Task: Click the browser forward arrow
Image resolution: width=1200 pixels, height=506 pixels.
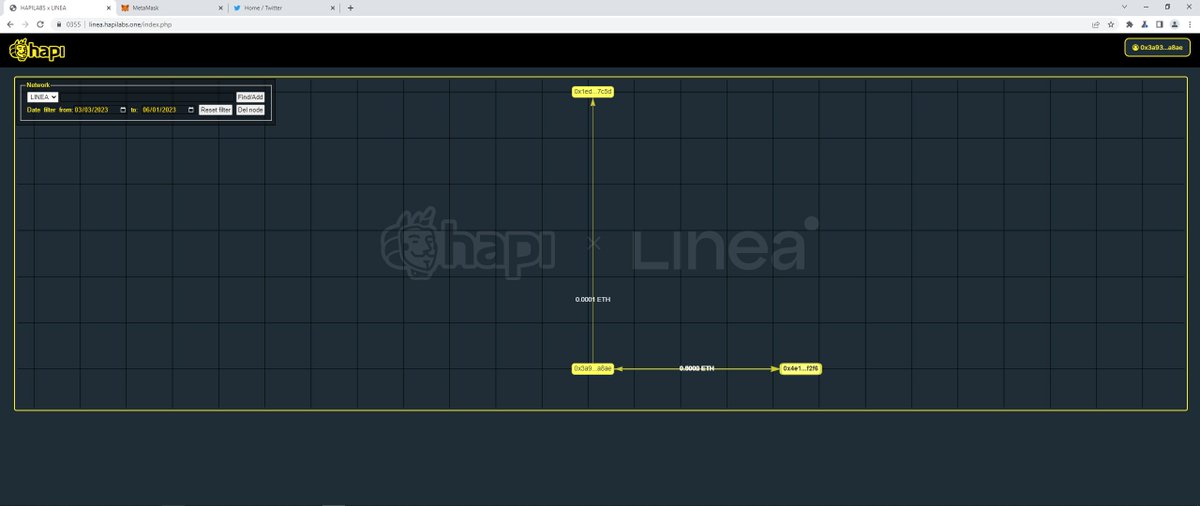Action: tap(24, 24)
